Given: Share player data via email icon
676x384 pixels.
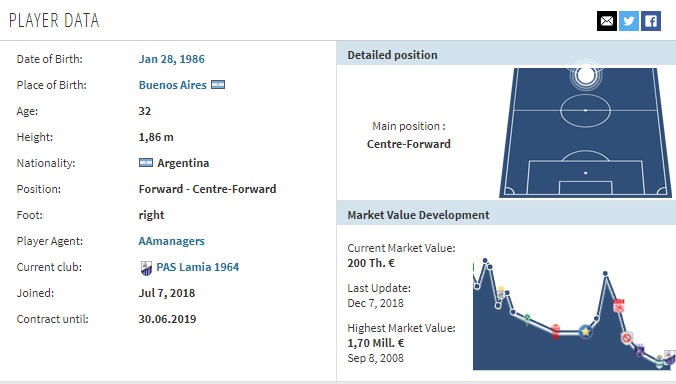Looking at the screenshot, I should (607, 21).
